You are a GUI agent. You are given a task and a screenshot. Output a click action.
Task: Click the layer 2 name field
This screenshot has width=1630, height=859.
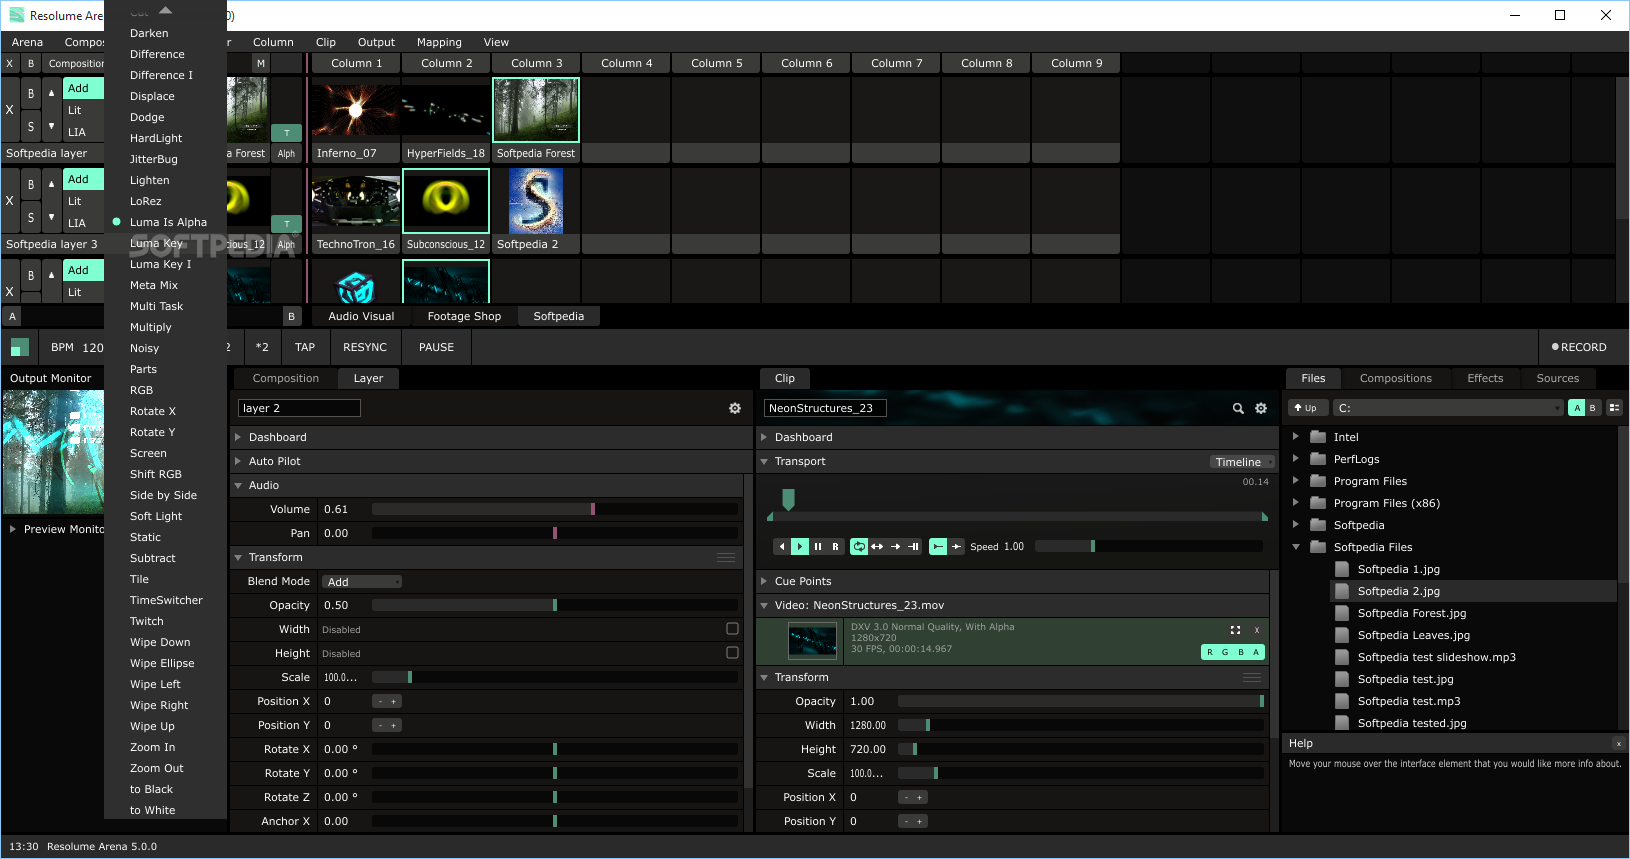(x=299, y=408)
